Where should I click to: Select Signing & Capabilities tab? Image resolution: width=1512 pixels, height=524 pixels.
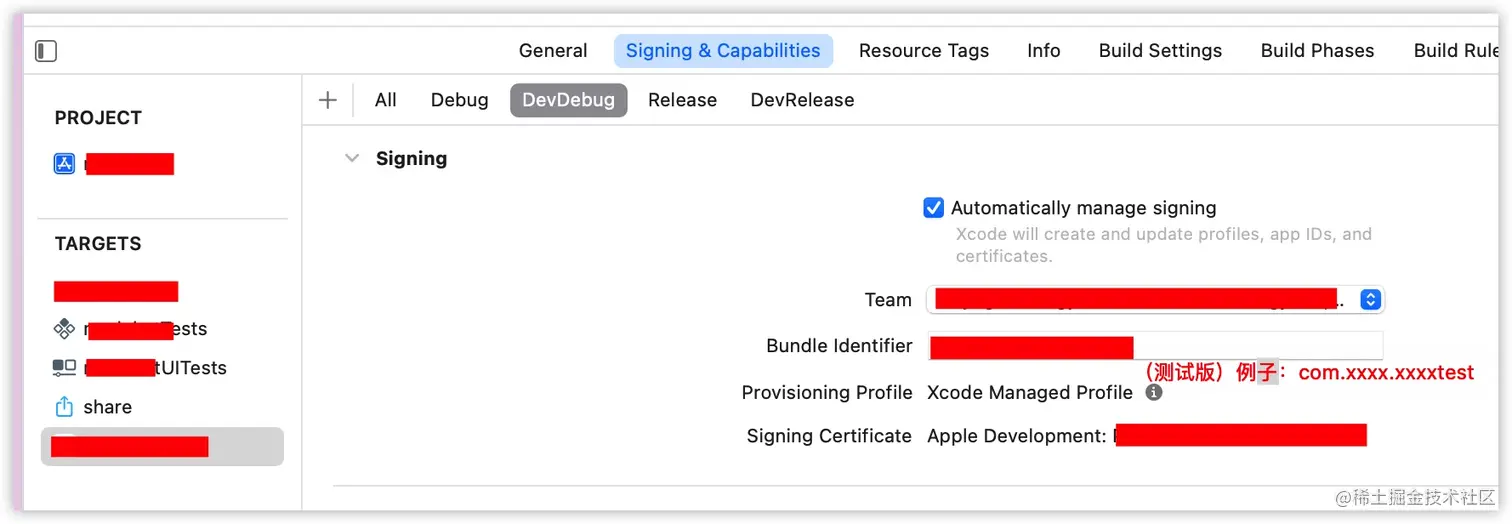pos(723,51)
